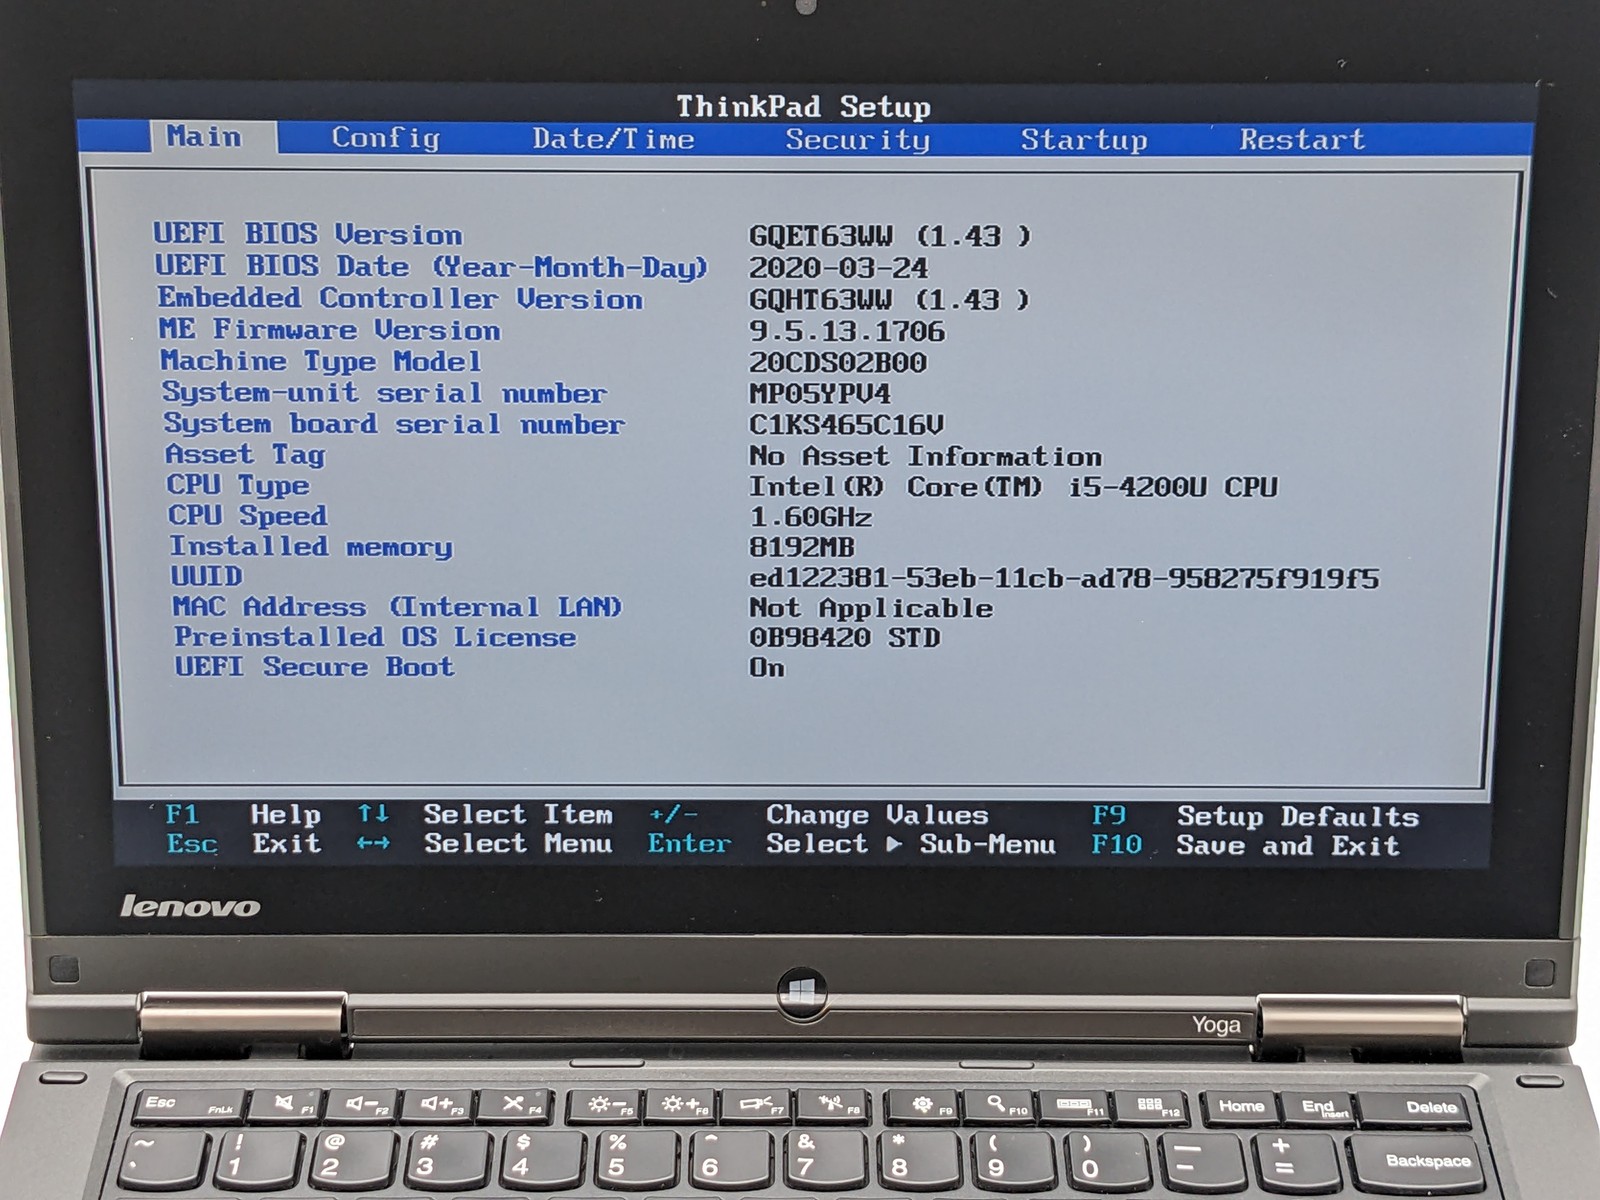Image resolution: width=1600 pixels, height=1200 pixels.
Task: Click the UEFI Secure Boot label
Action: point(314,667)
